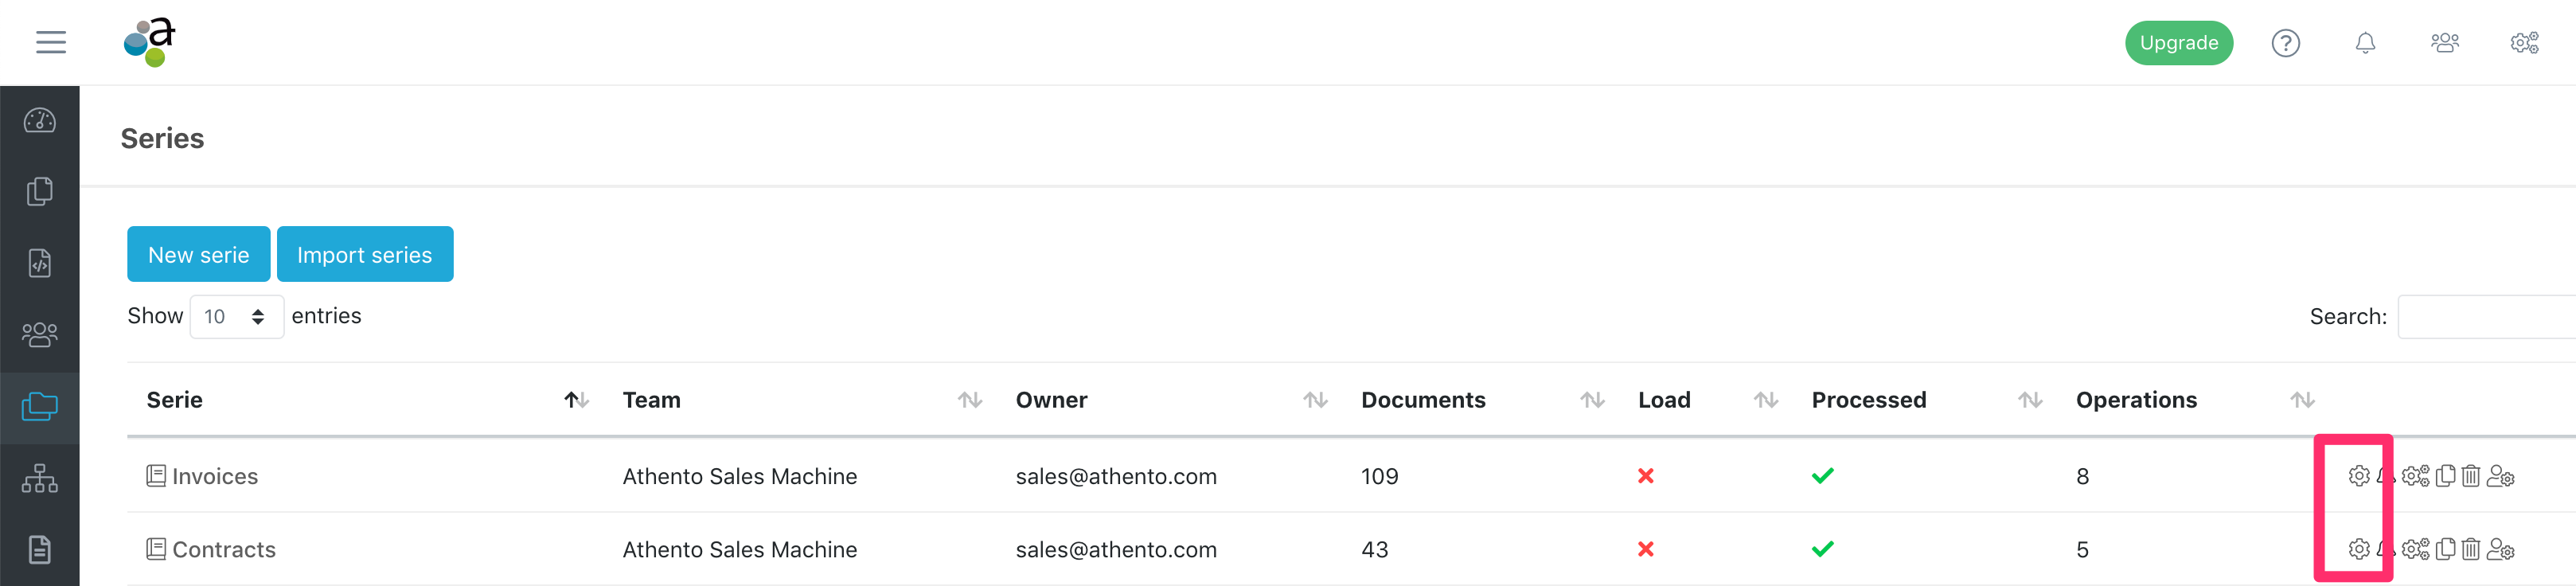Viewport: 2576px width, 586px height.
Task: Duplicate the Invoices serie with copy icon
Action: [2446, 476]
